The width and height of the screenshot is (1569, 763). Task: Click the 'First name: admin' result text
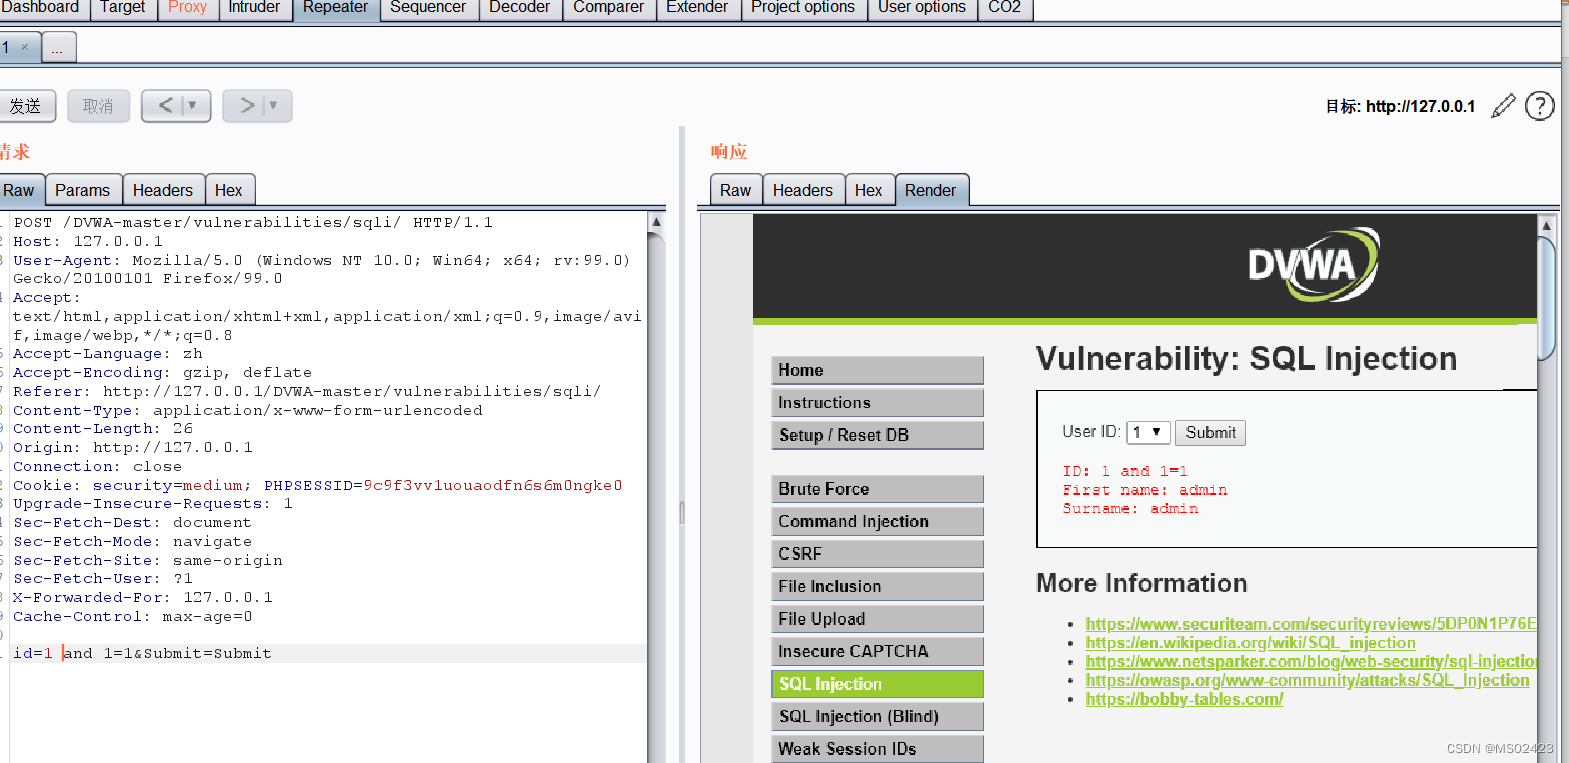1145,490
